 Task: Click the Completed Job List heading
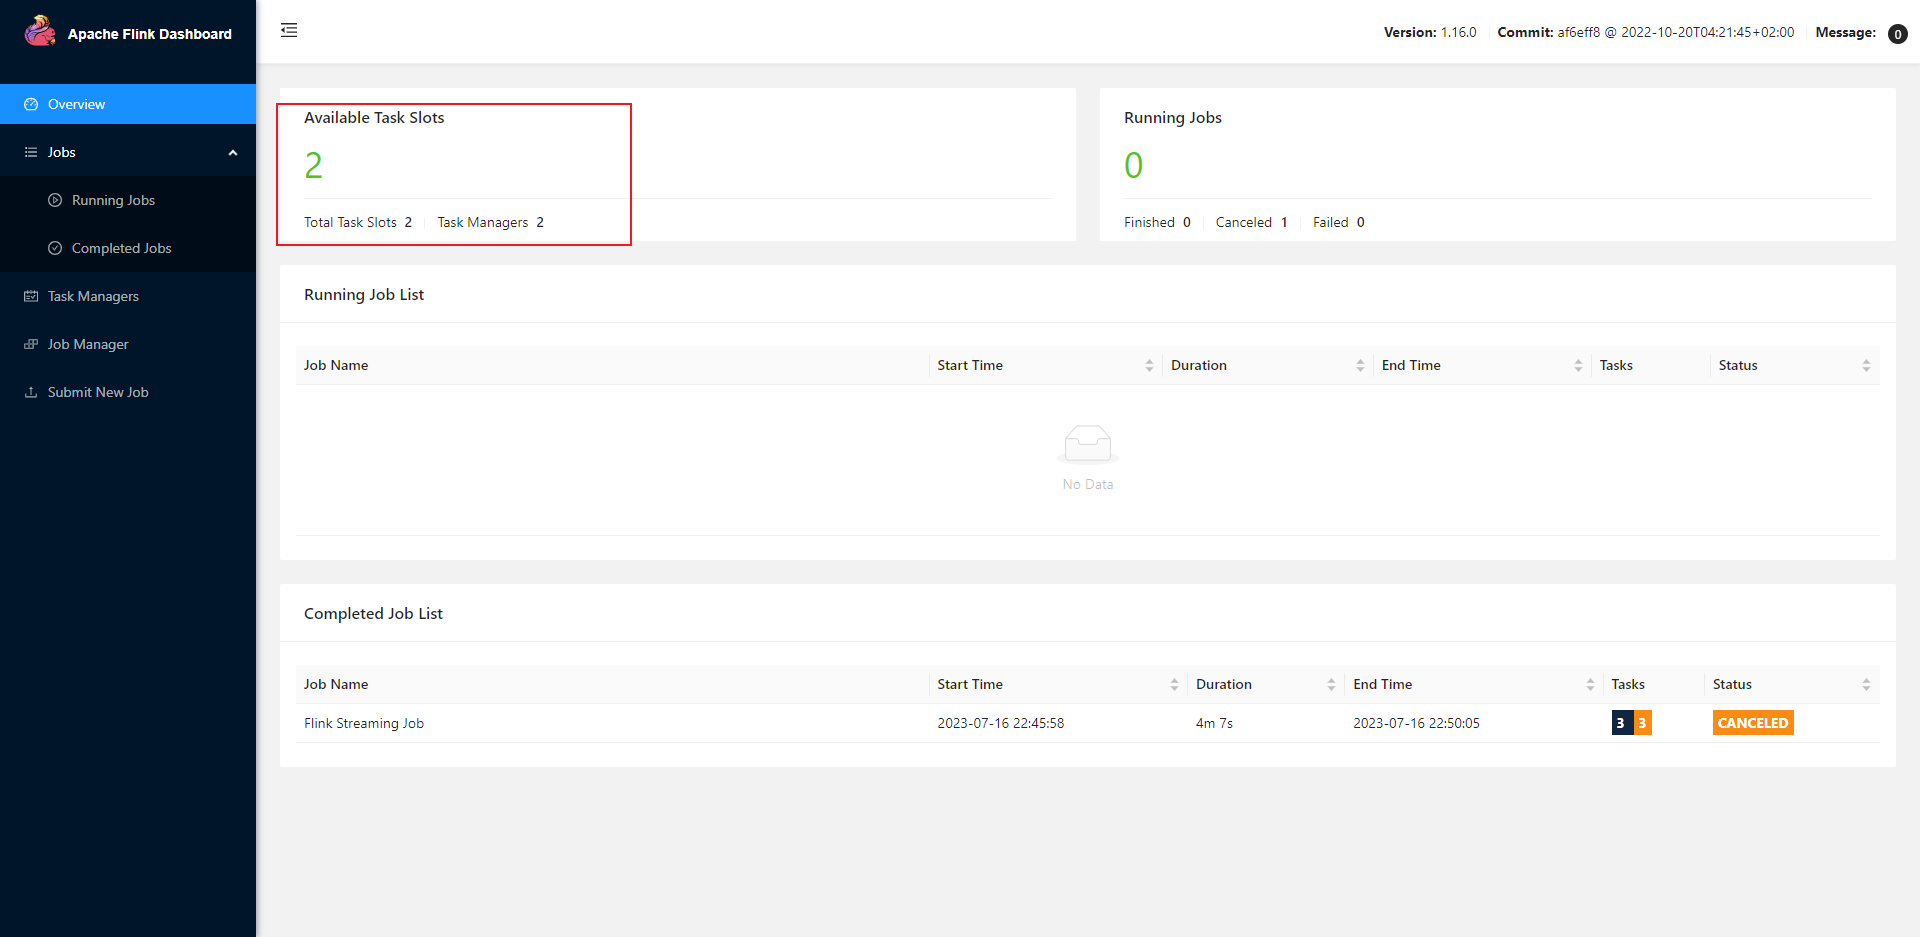373,614
